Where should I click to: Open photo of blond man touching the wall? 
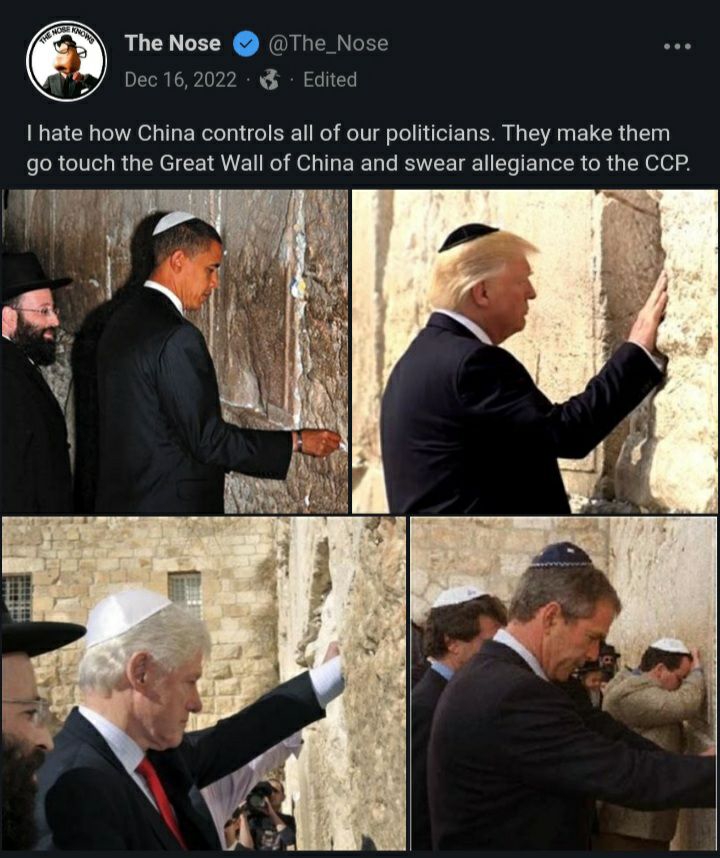click(535, 351)
